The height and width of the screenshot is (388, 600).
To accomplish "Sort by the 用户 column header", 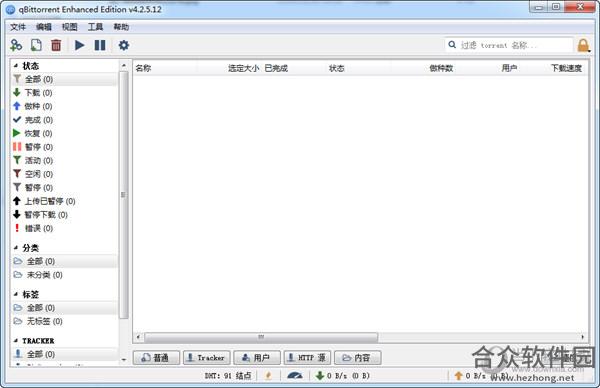I will point(489,68).
